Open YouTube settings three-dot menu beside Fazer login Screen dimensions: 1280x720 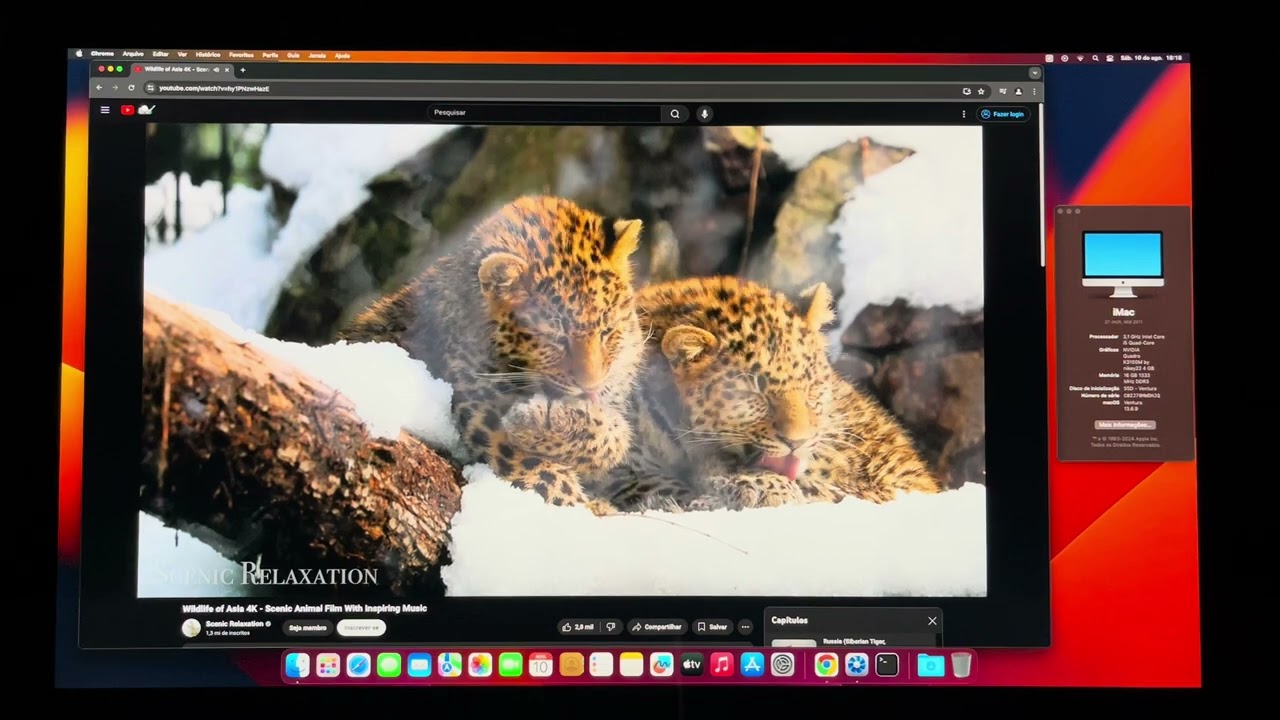coord(964,114)
